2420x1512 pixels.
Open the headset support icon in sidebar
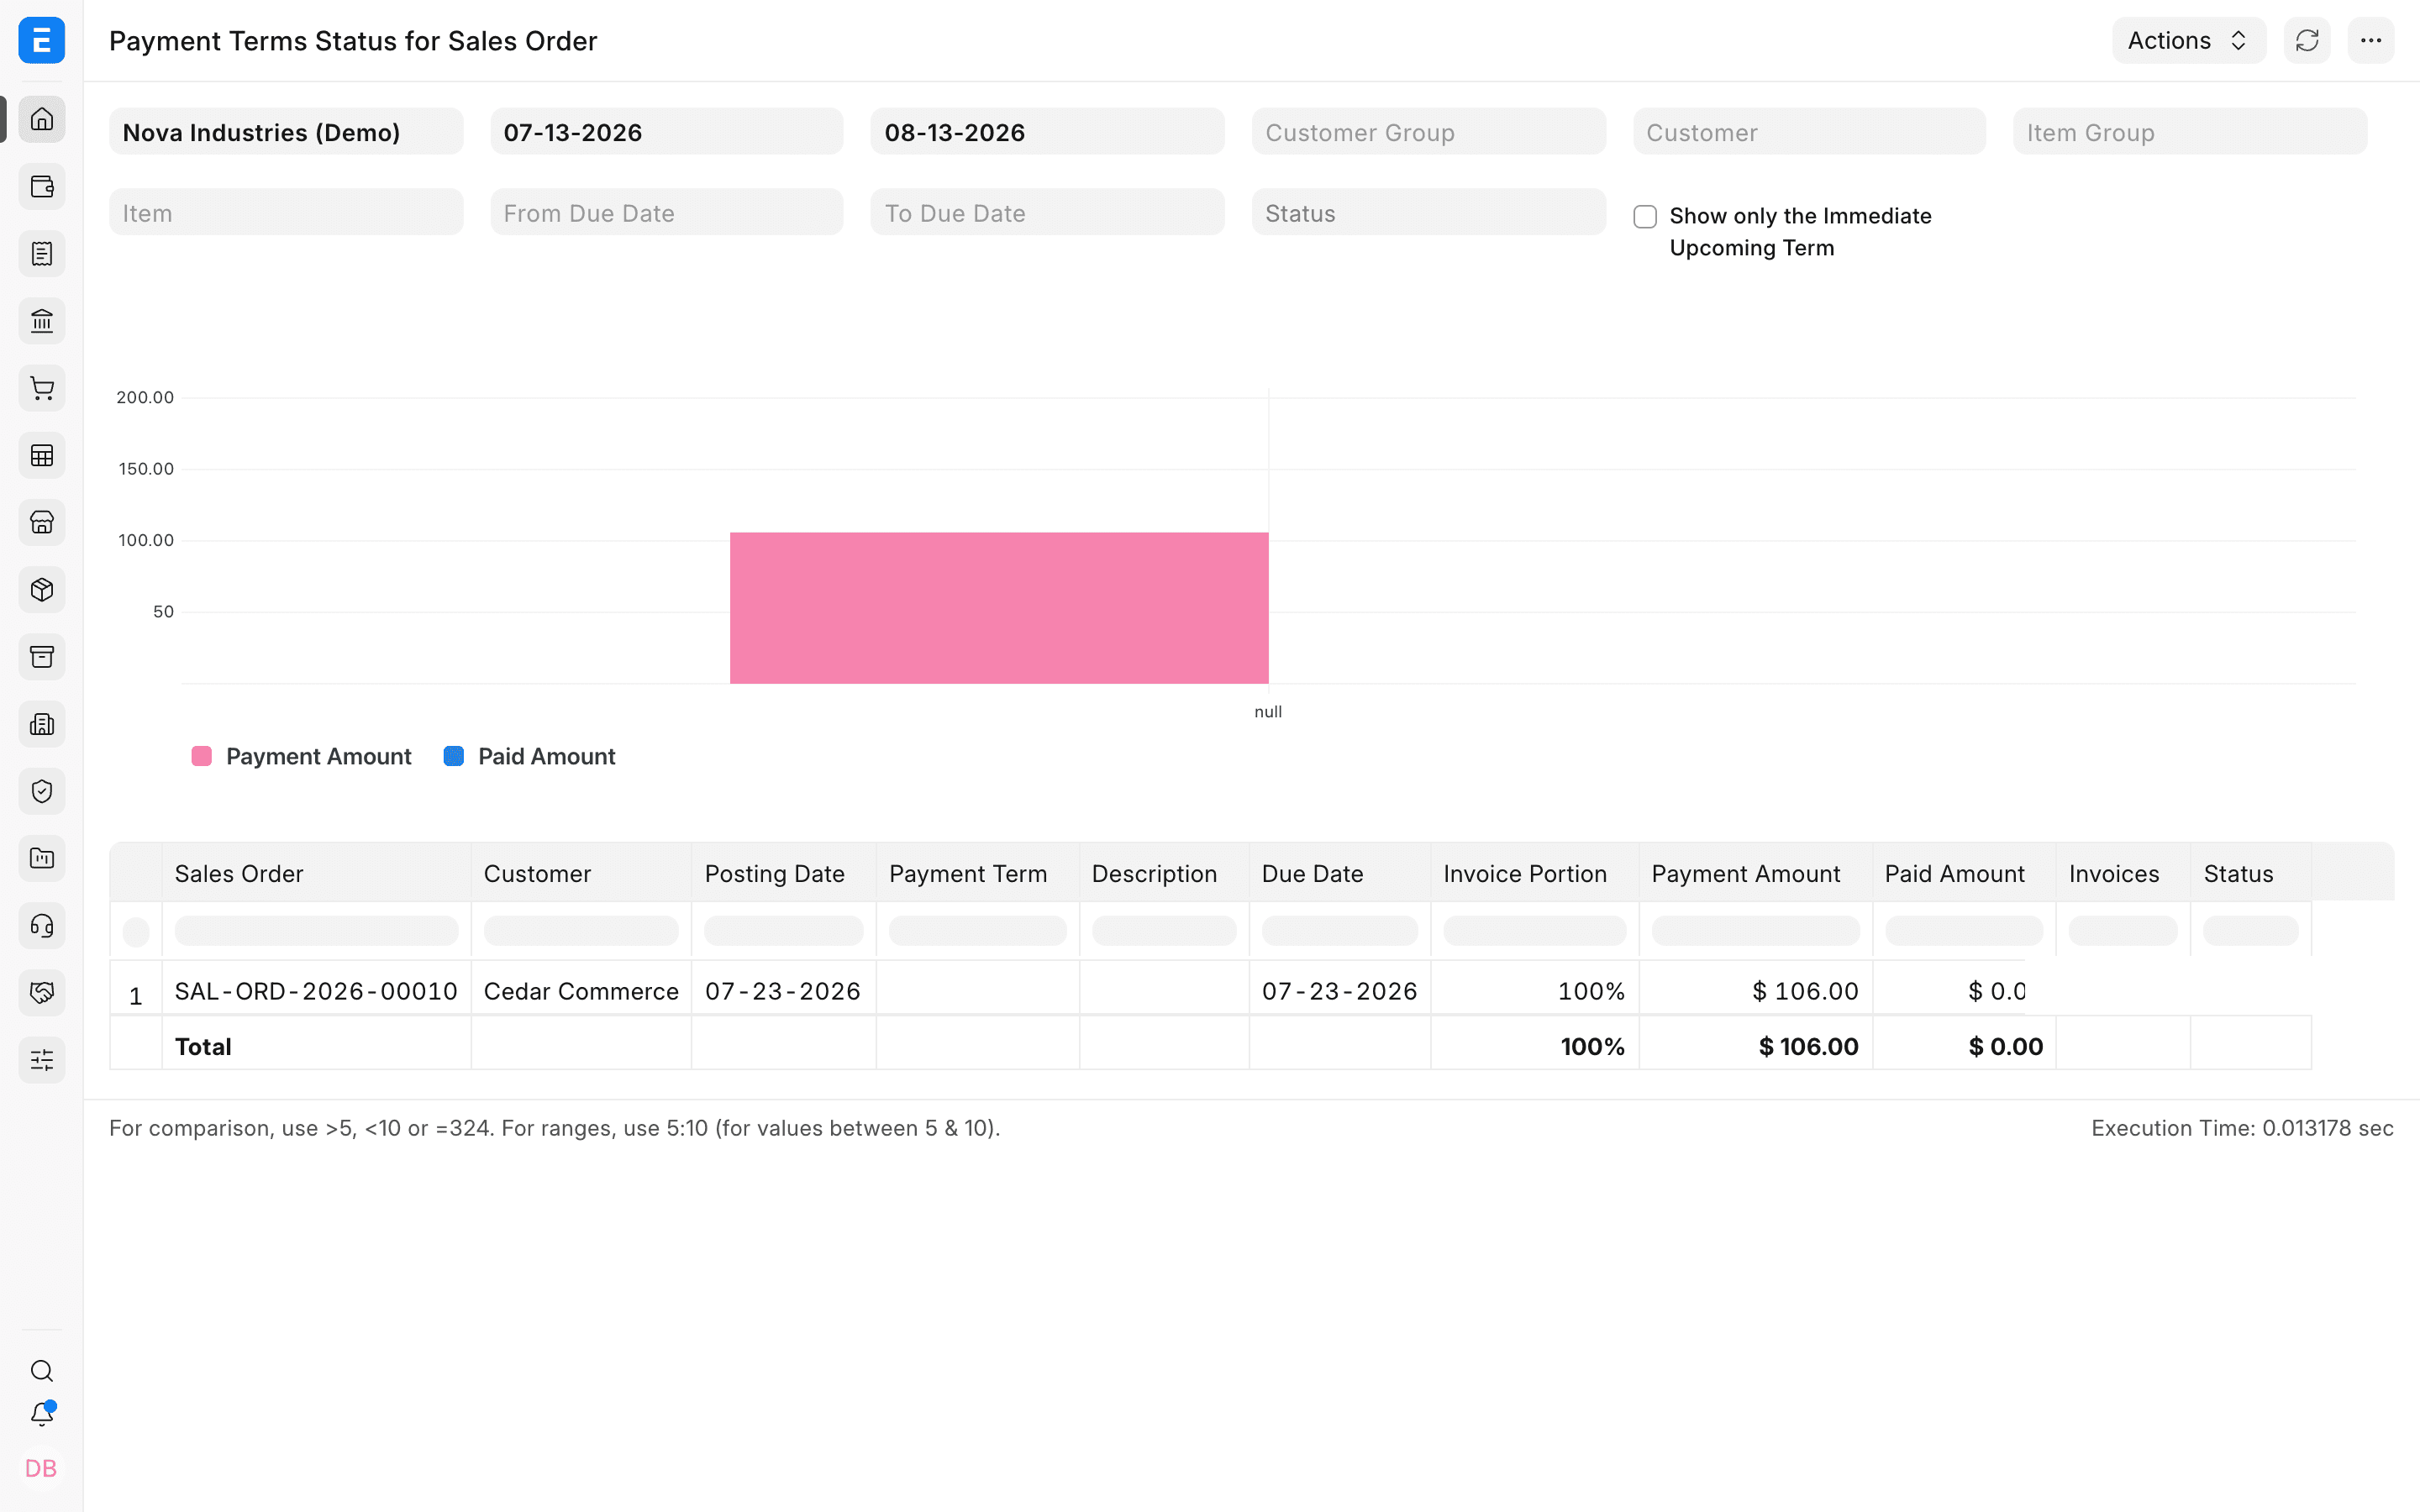(42, 926)
